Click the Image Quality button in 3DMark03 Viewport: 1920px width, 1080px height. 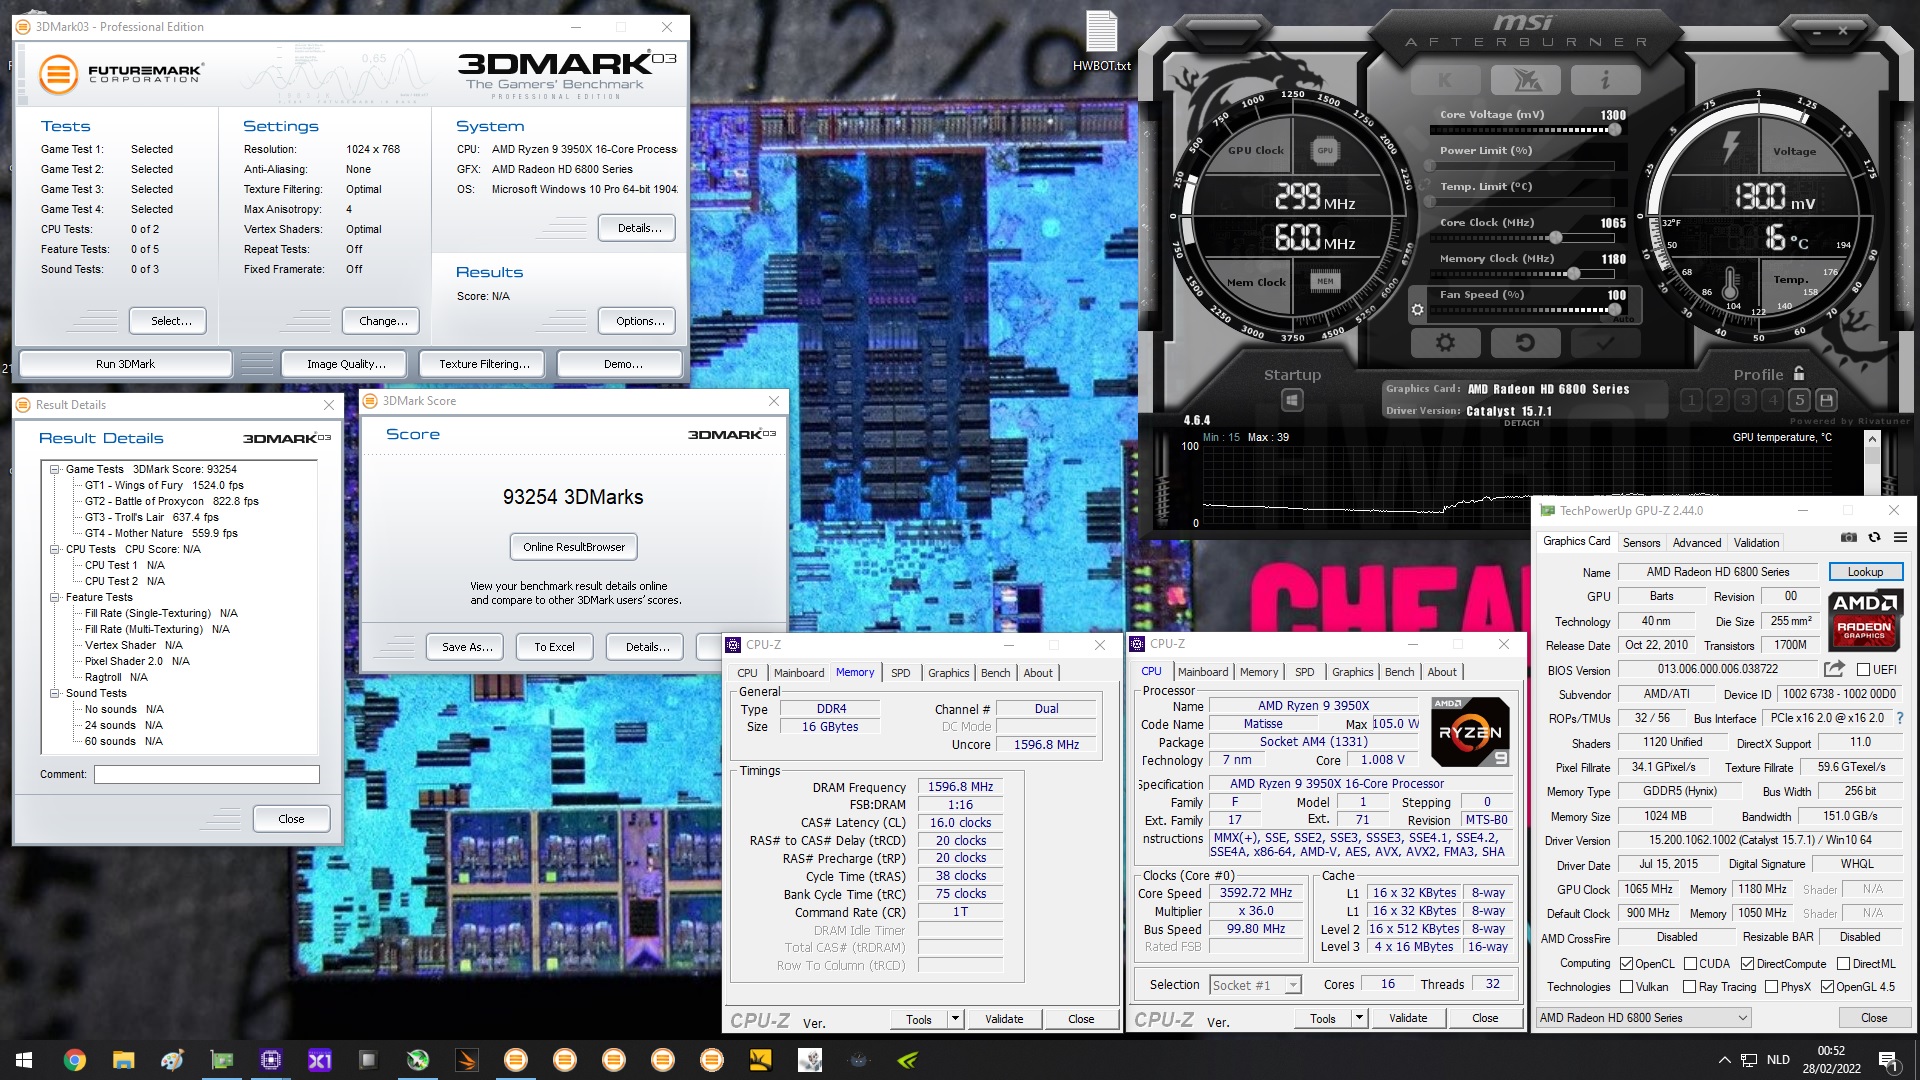pyautogui.click(x=345, y=364)
